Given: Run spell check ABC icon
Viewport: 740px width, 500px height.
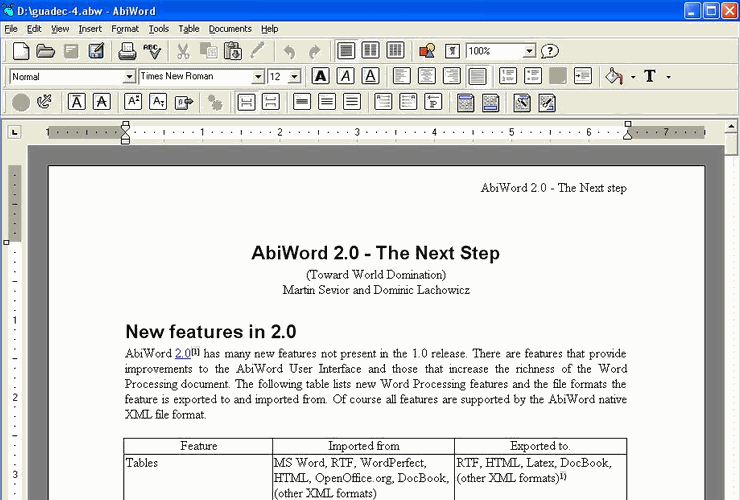Looking at the screenshot, I should 152,51.
